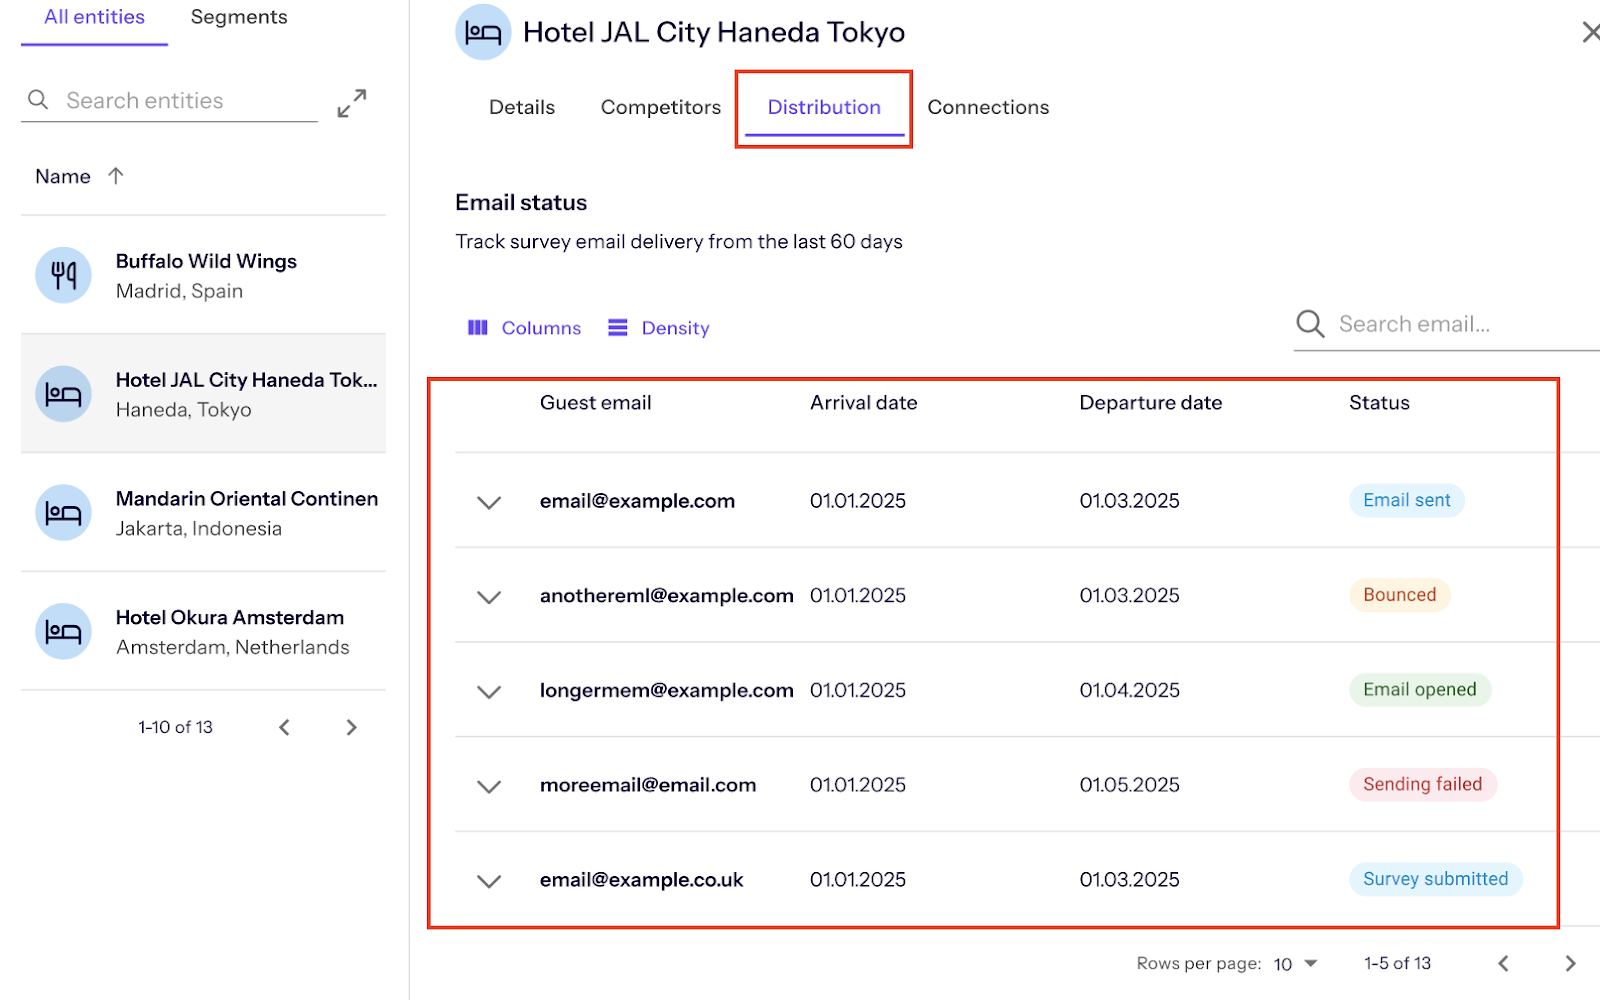1600x1000 pixels.
Task: Go to previous page of email table
Action: (x=1503, y=963)
